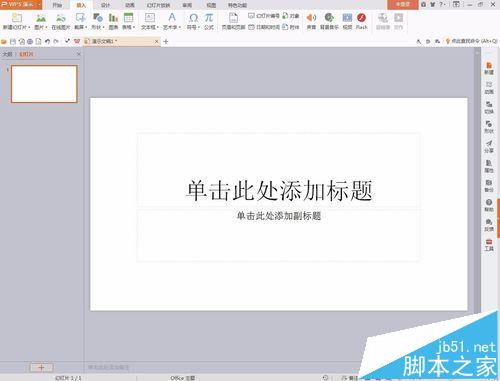Insert a table with the 表格 icon
Screen dimensions: 500x381
point(128,17)
